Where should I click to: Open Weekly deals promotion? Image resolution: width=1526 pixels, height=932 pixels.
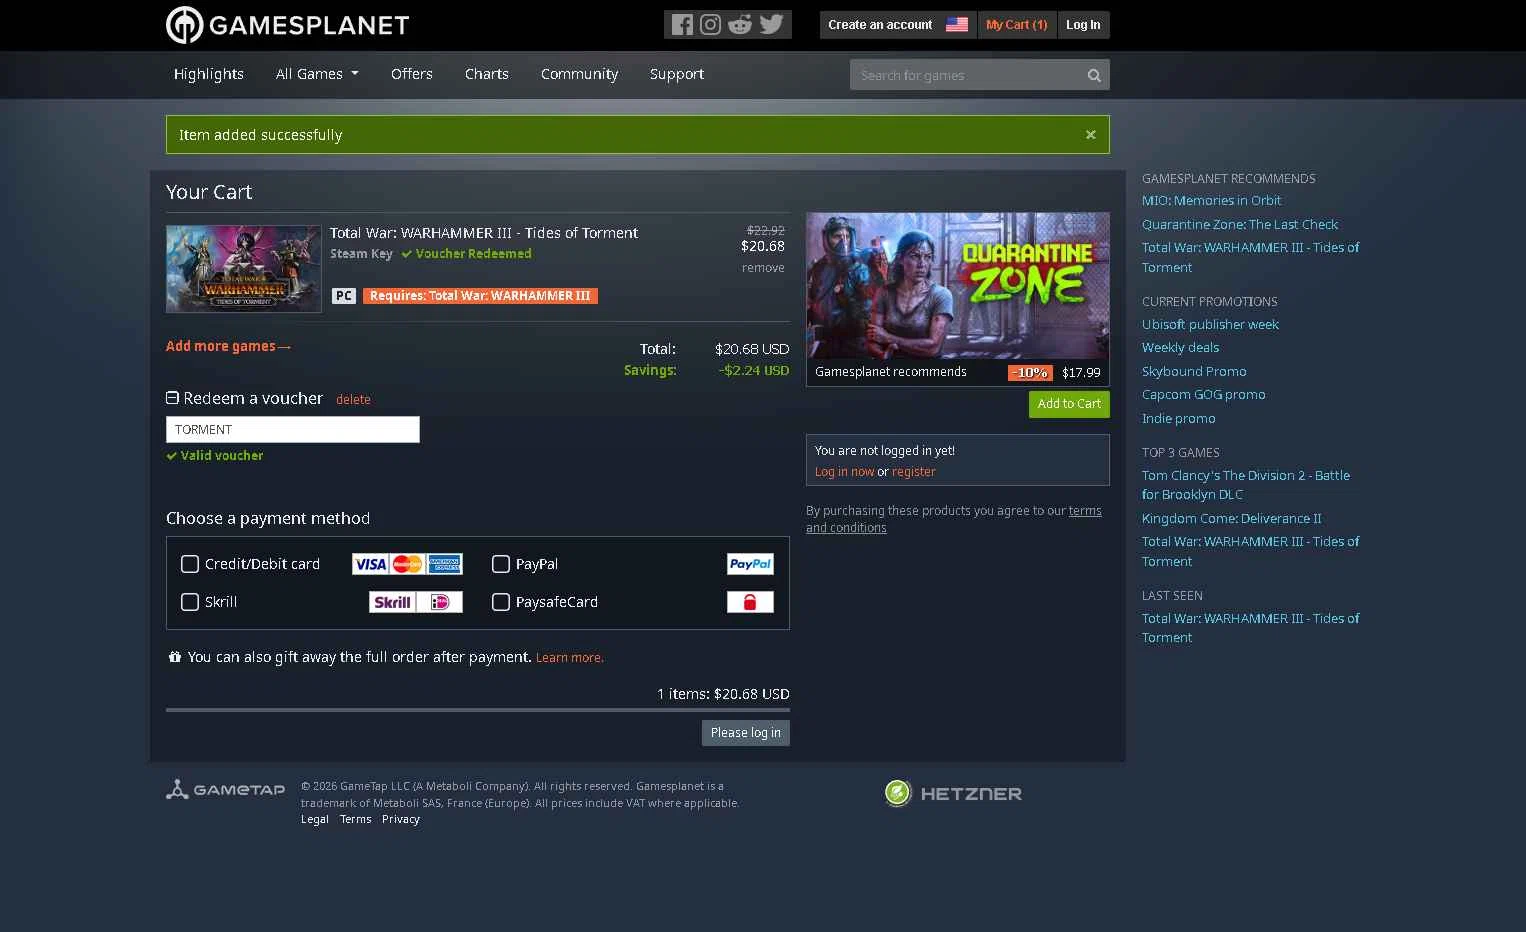(x=1180, y=348)
